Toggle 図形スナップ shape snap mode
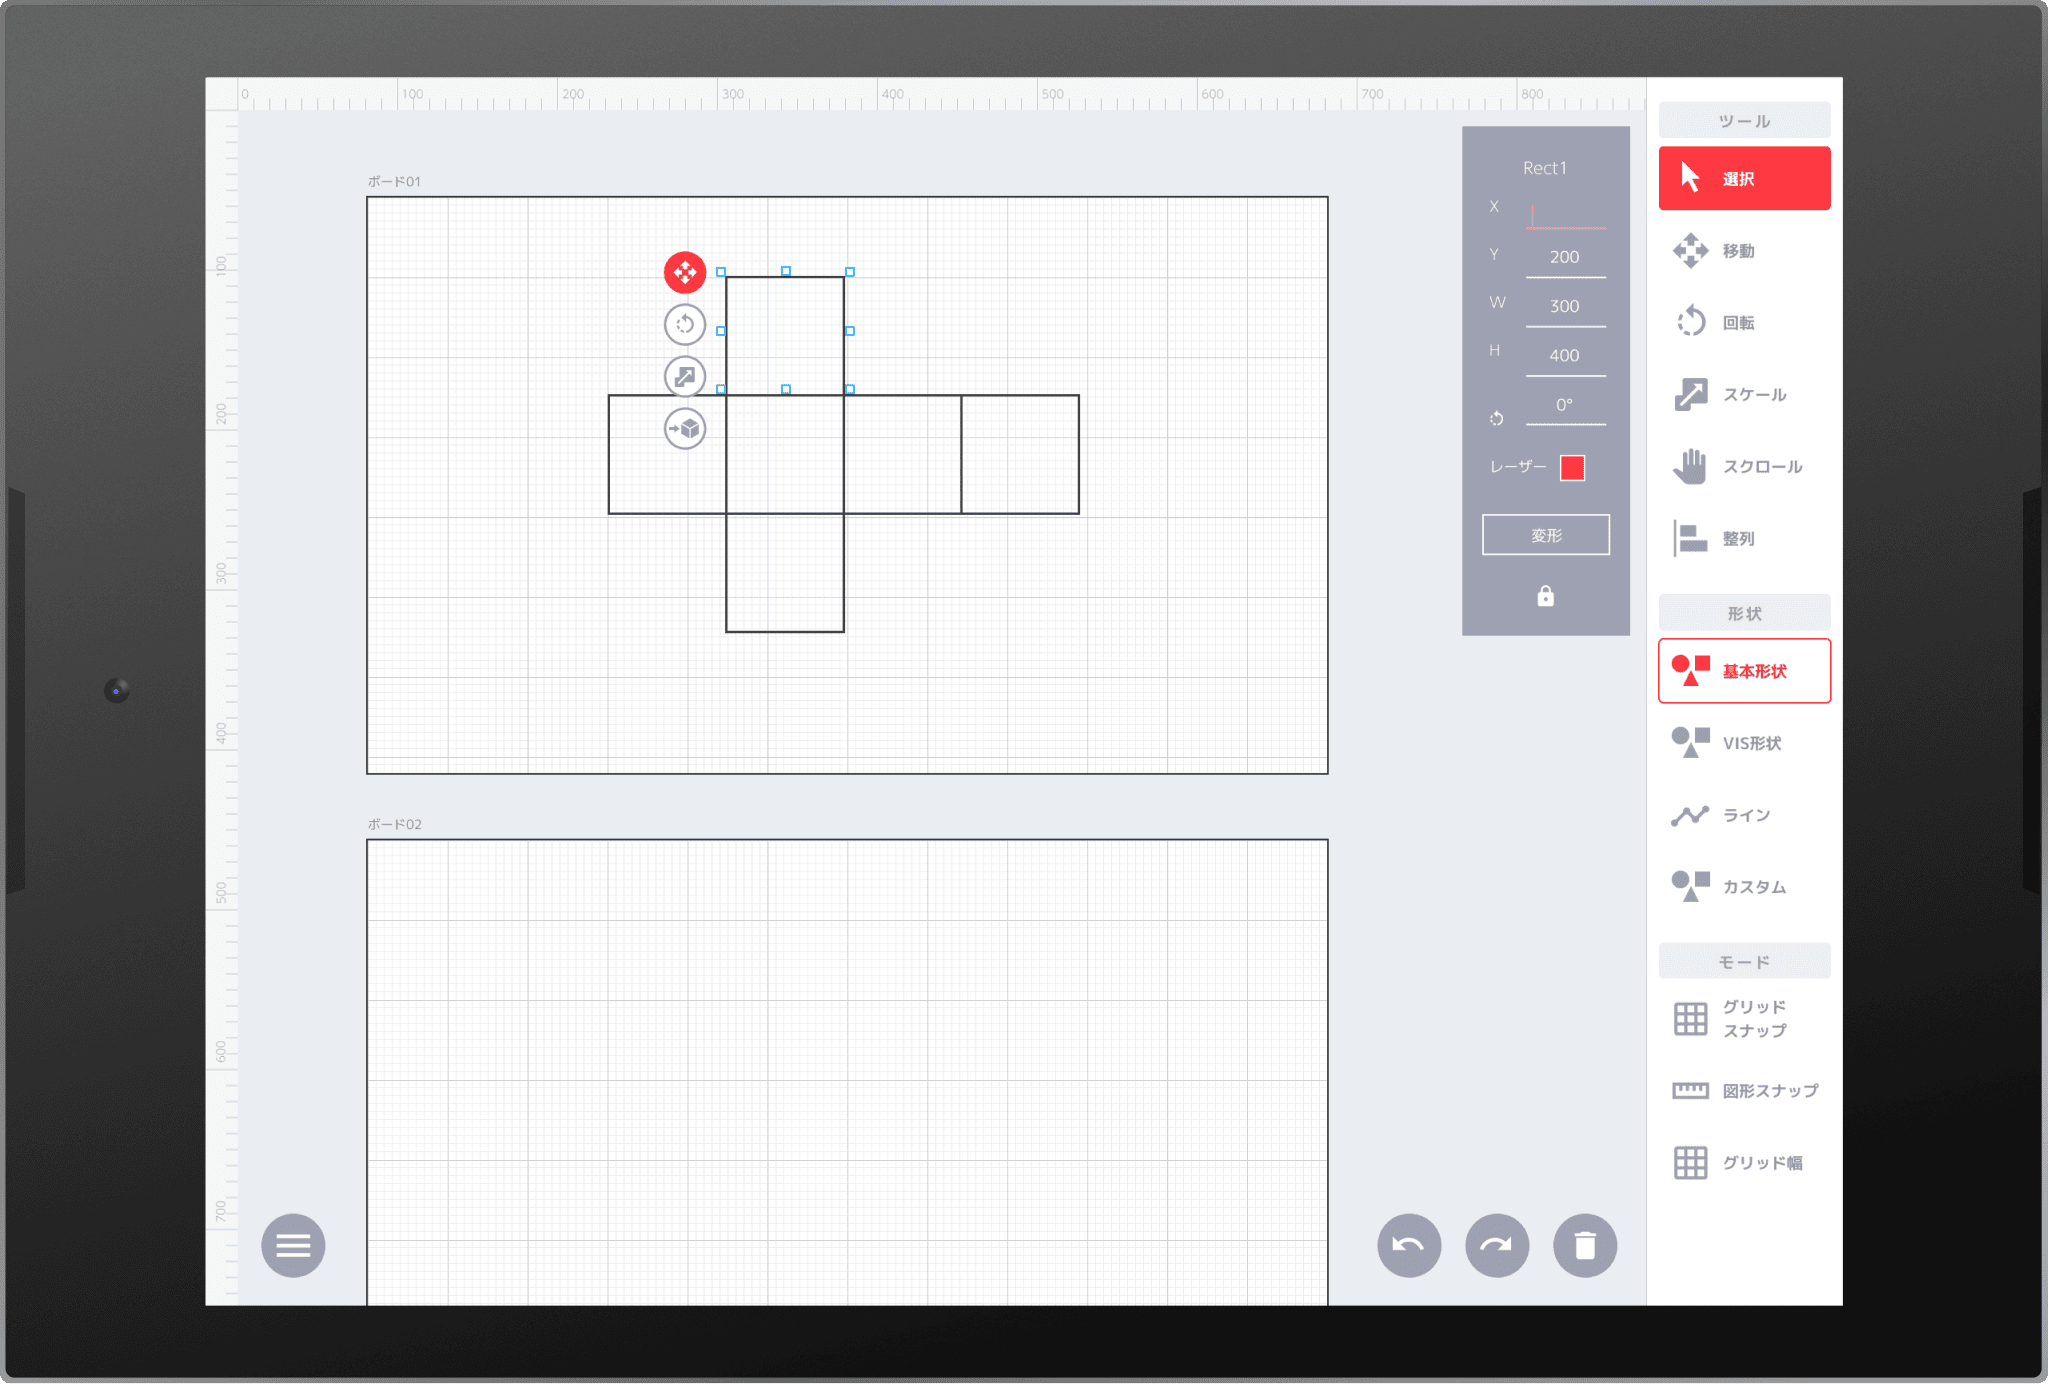Viewport: 2048px width, 1384px height. pos(1743,1091)
